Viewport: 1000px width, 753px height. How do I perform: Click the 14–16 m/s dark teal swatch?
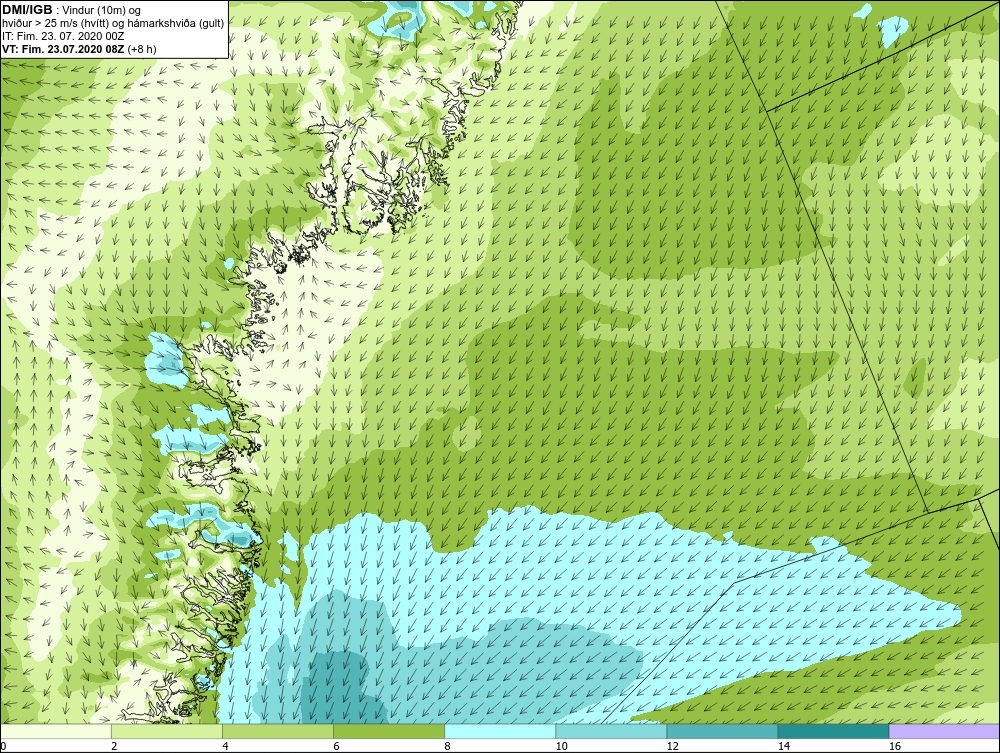pyautogui.click(x=833, y=731)
